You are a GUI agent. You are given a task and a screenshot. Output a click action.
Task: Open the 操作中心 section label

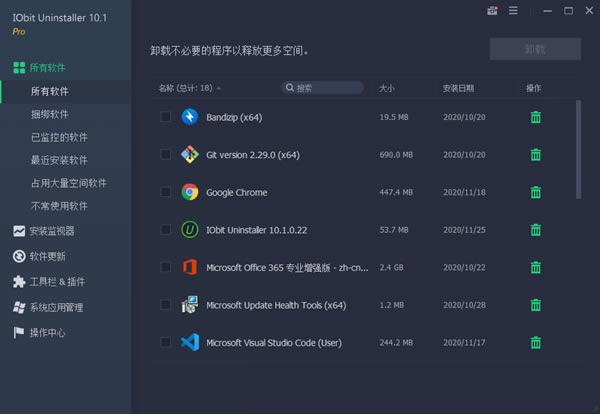(47, 333)
